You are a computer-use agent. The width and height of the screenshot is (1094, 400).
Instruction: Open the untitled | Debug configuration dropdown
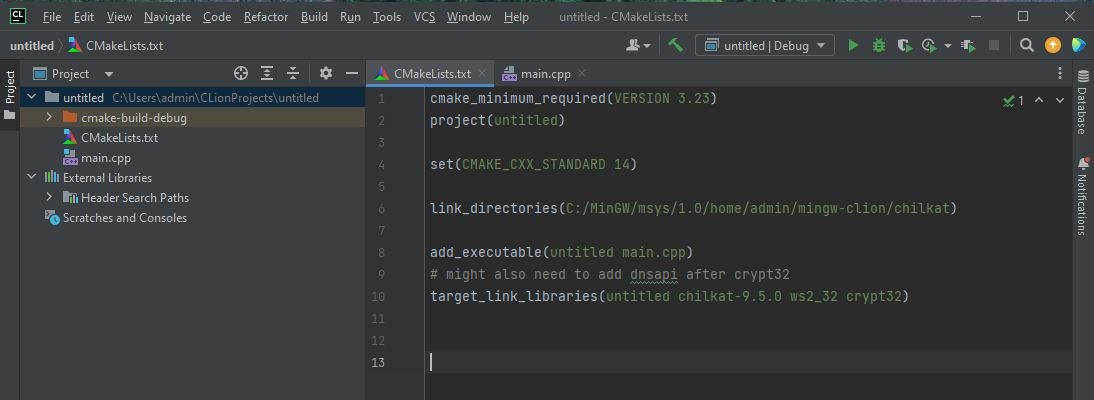[x=766, y=45]
